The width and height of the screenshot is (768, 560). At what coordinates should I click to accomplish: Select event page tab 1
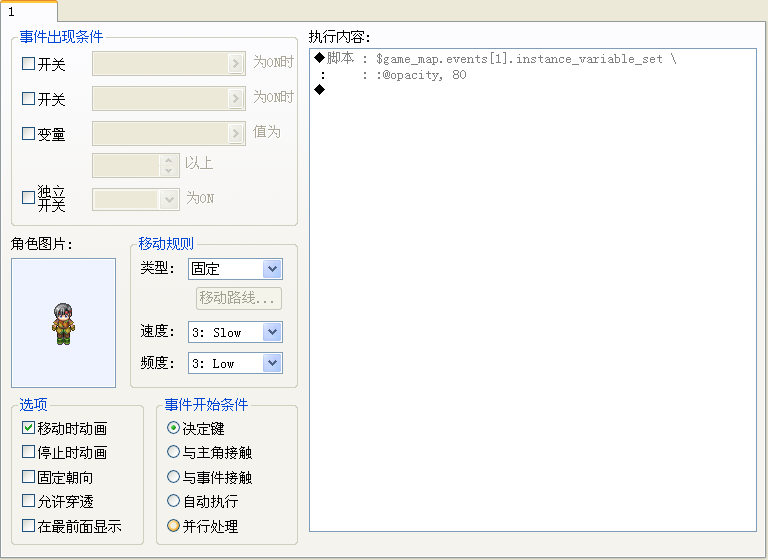[x=28, y=11]
